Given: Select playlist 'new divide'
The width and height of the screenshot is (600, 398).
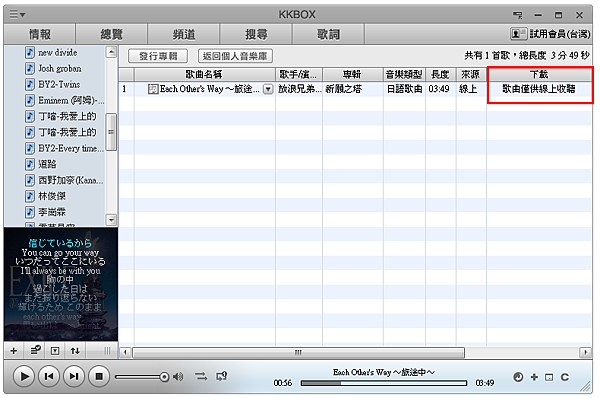Looking at the screenshot, I should point(57,52).
